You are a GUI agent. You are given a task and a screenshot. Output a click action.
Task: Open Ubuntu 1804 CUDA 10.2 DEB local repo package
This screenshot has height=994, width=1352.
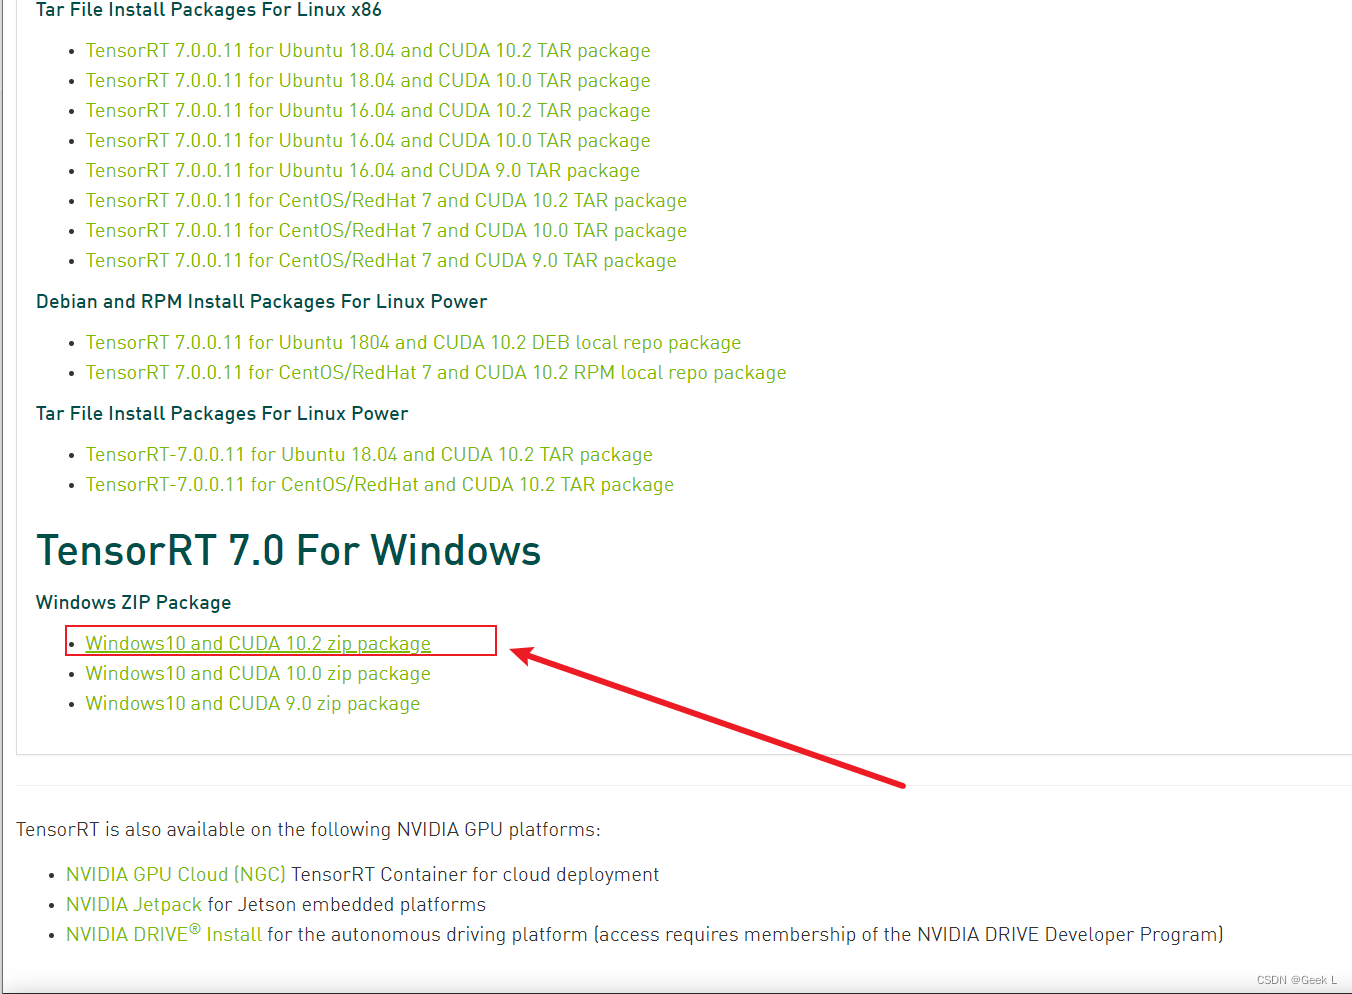tap(413, 343)
